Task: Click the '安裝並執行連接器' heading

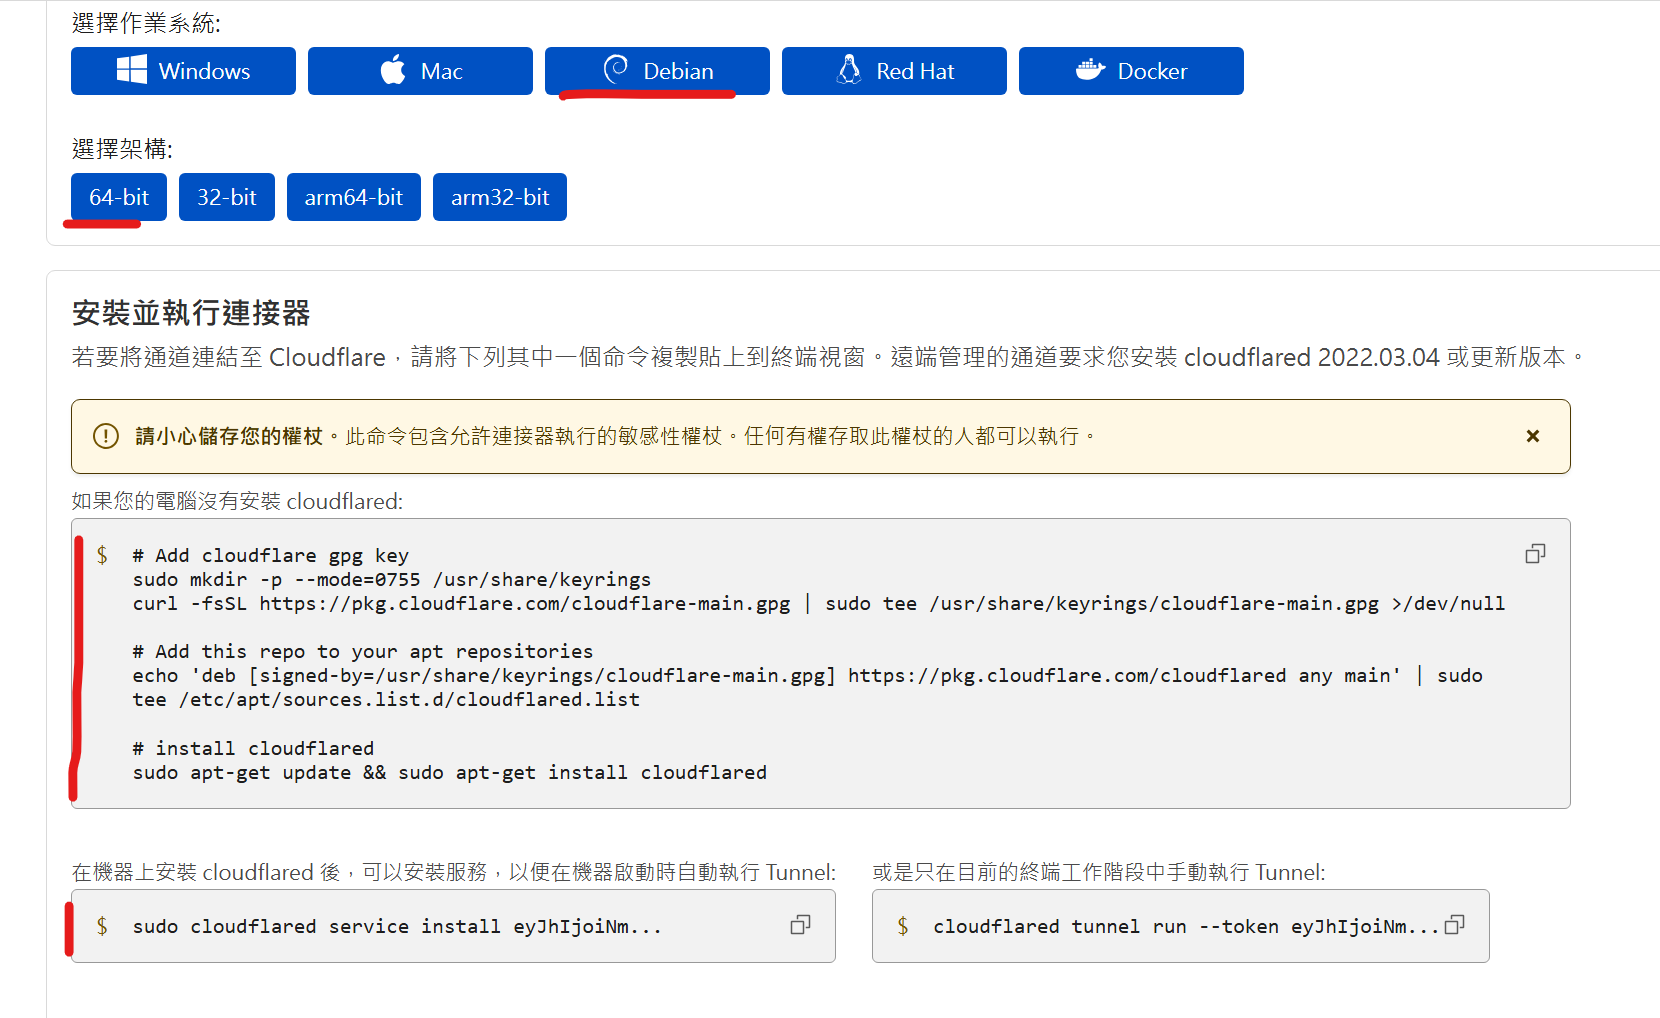Action: (191, 313)
